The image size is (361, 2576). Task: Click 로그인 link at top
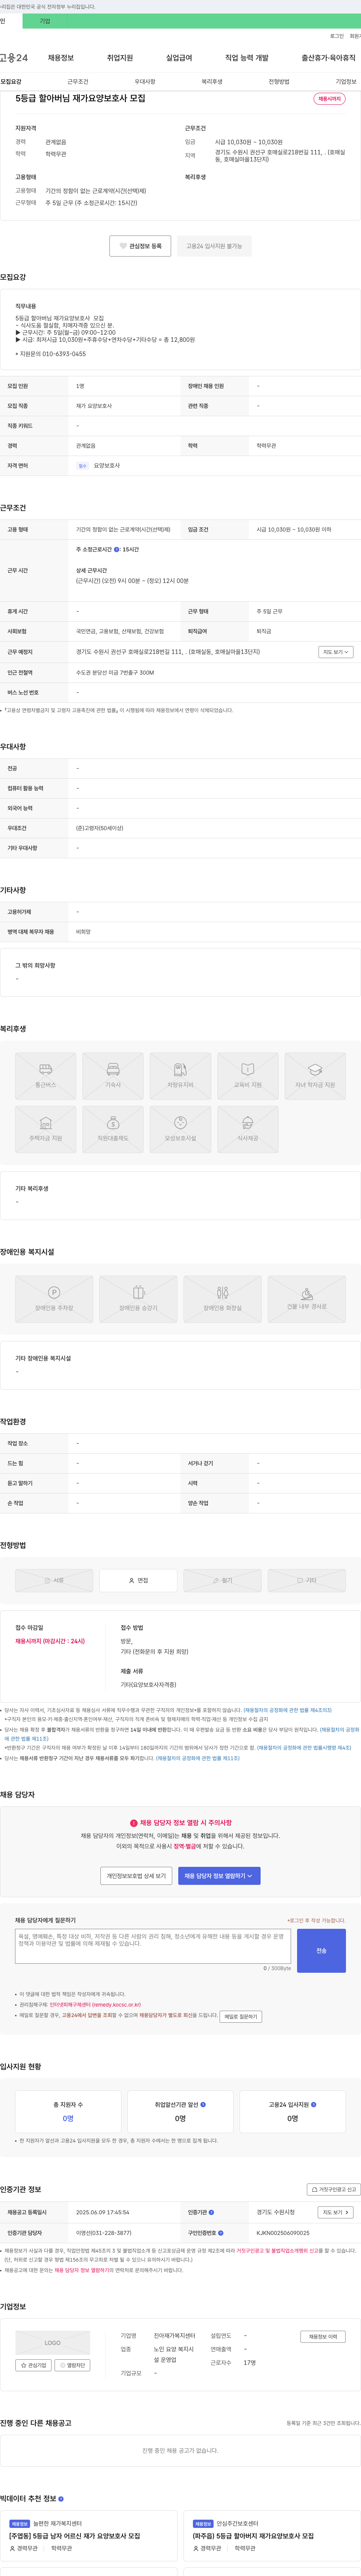coord(337,36)
